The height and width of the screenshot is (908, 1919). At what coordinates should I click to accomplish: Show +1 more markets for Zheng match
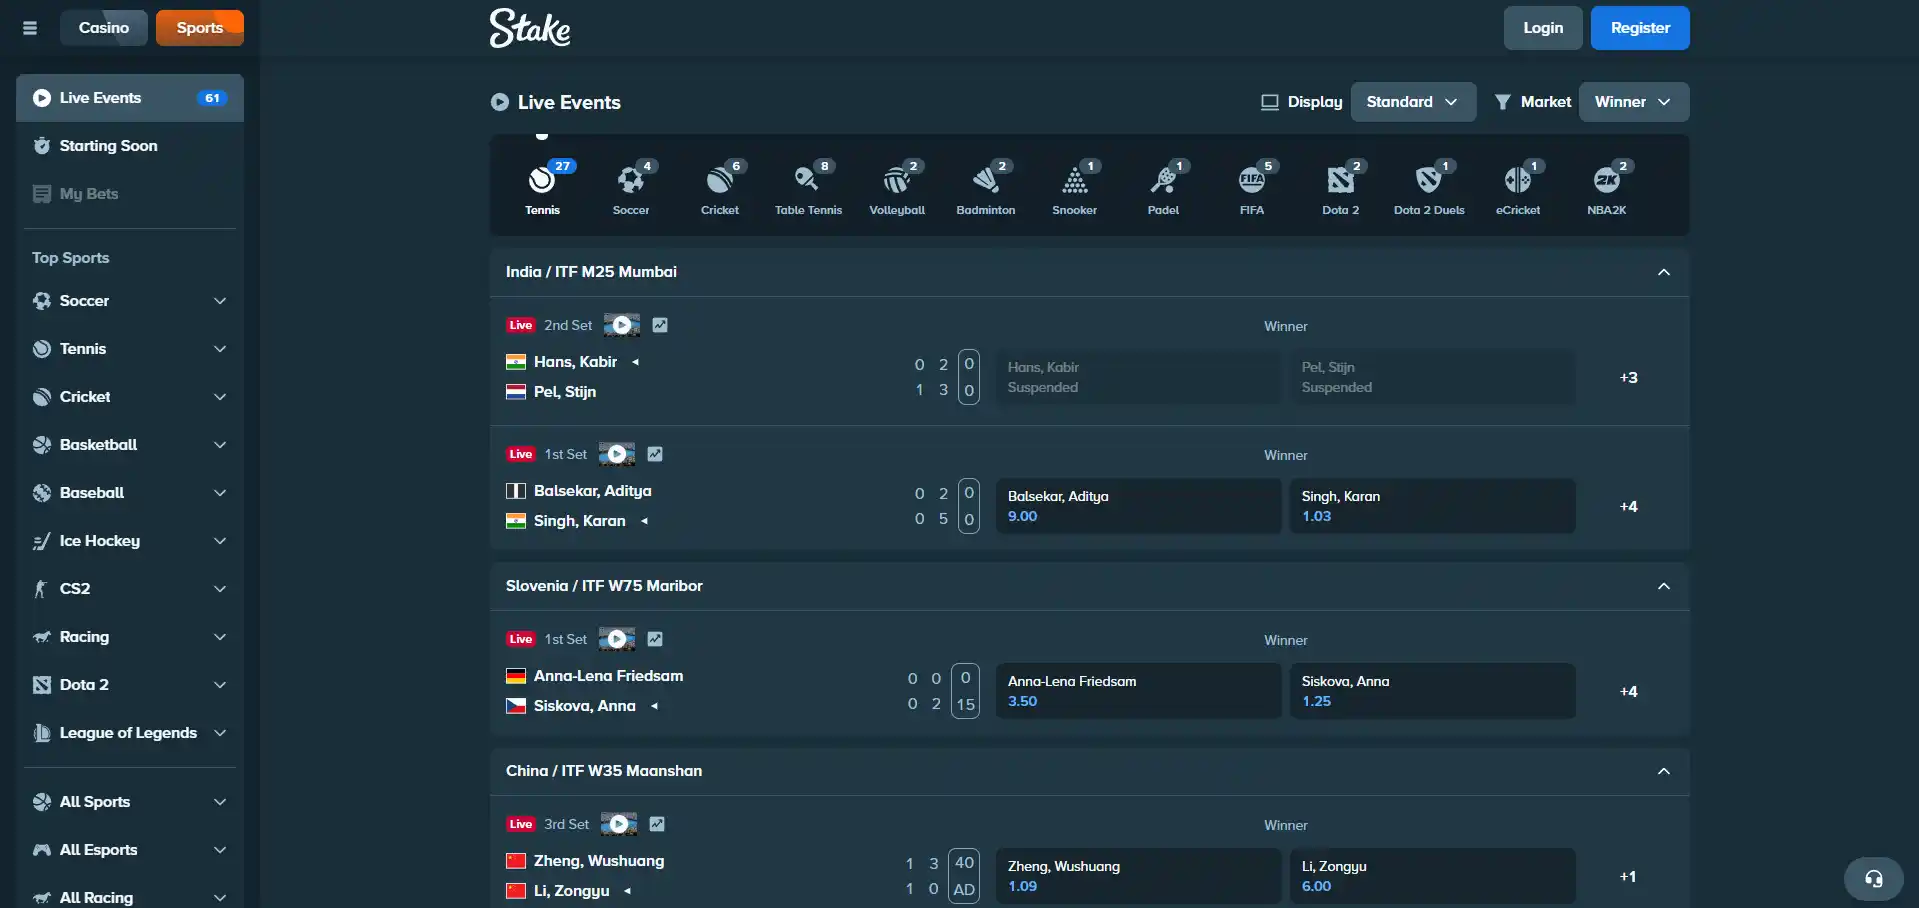coord(1629,876)
